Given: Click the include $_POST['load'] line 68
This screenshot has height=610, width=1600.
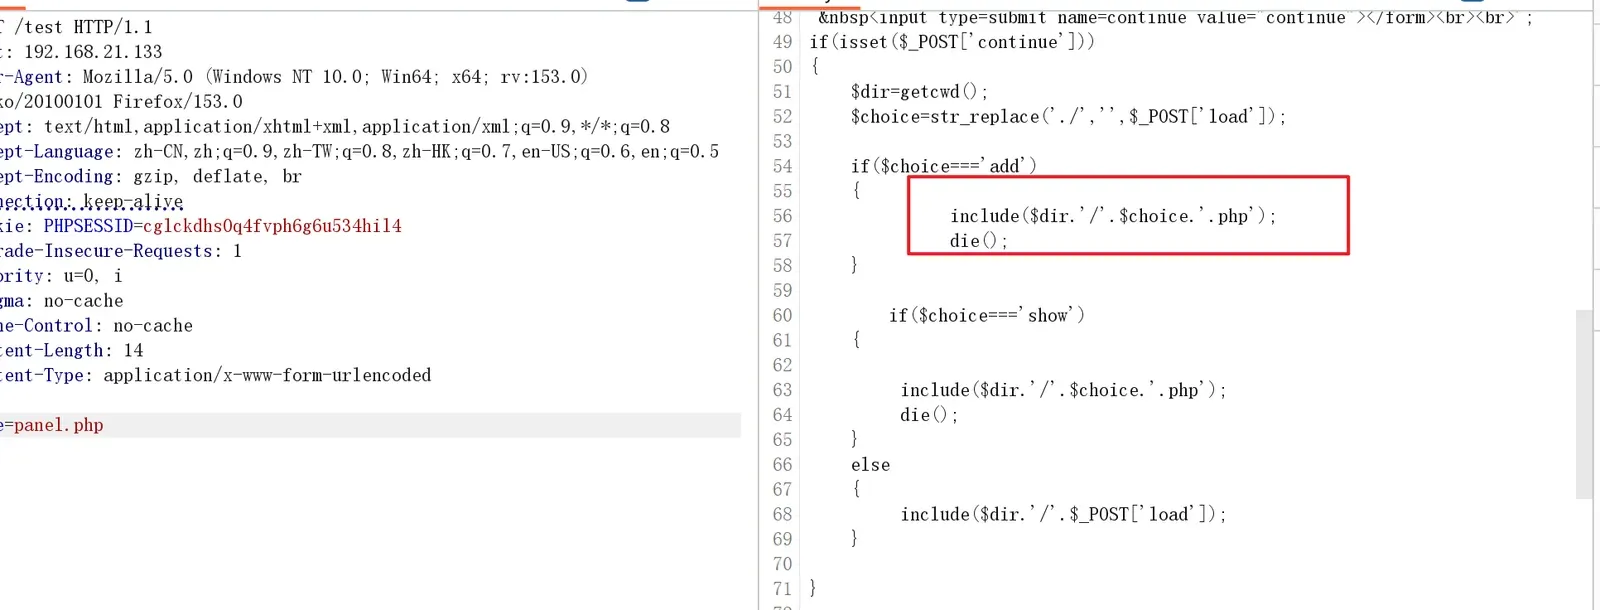Looking at the screenshot, I should (x=1063, y=514).
